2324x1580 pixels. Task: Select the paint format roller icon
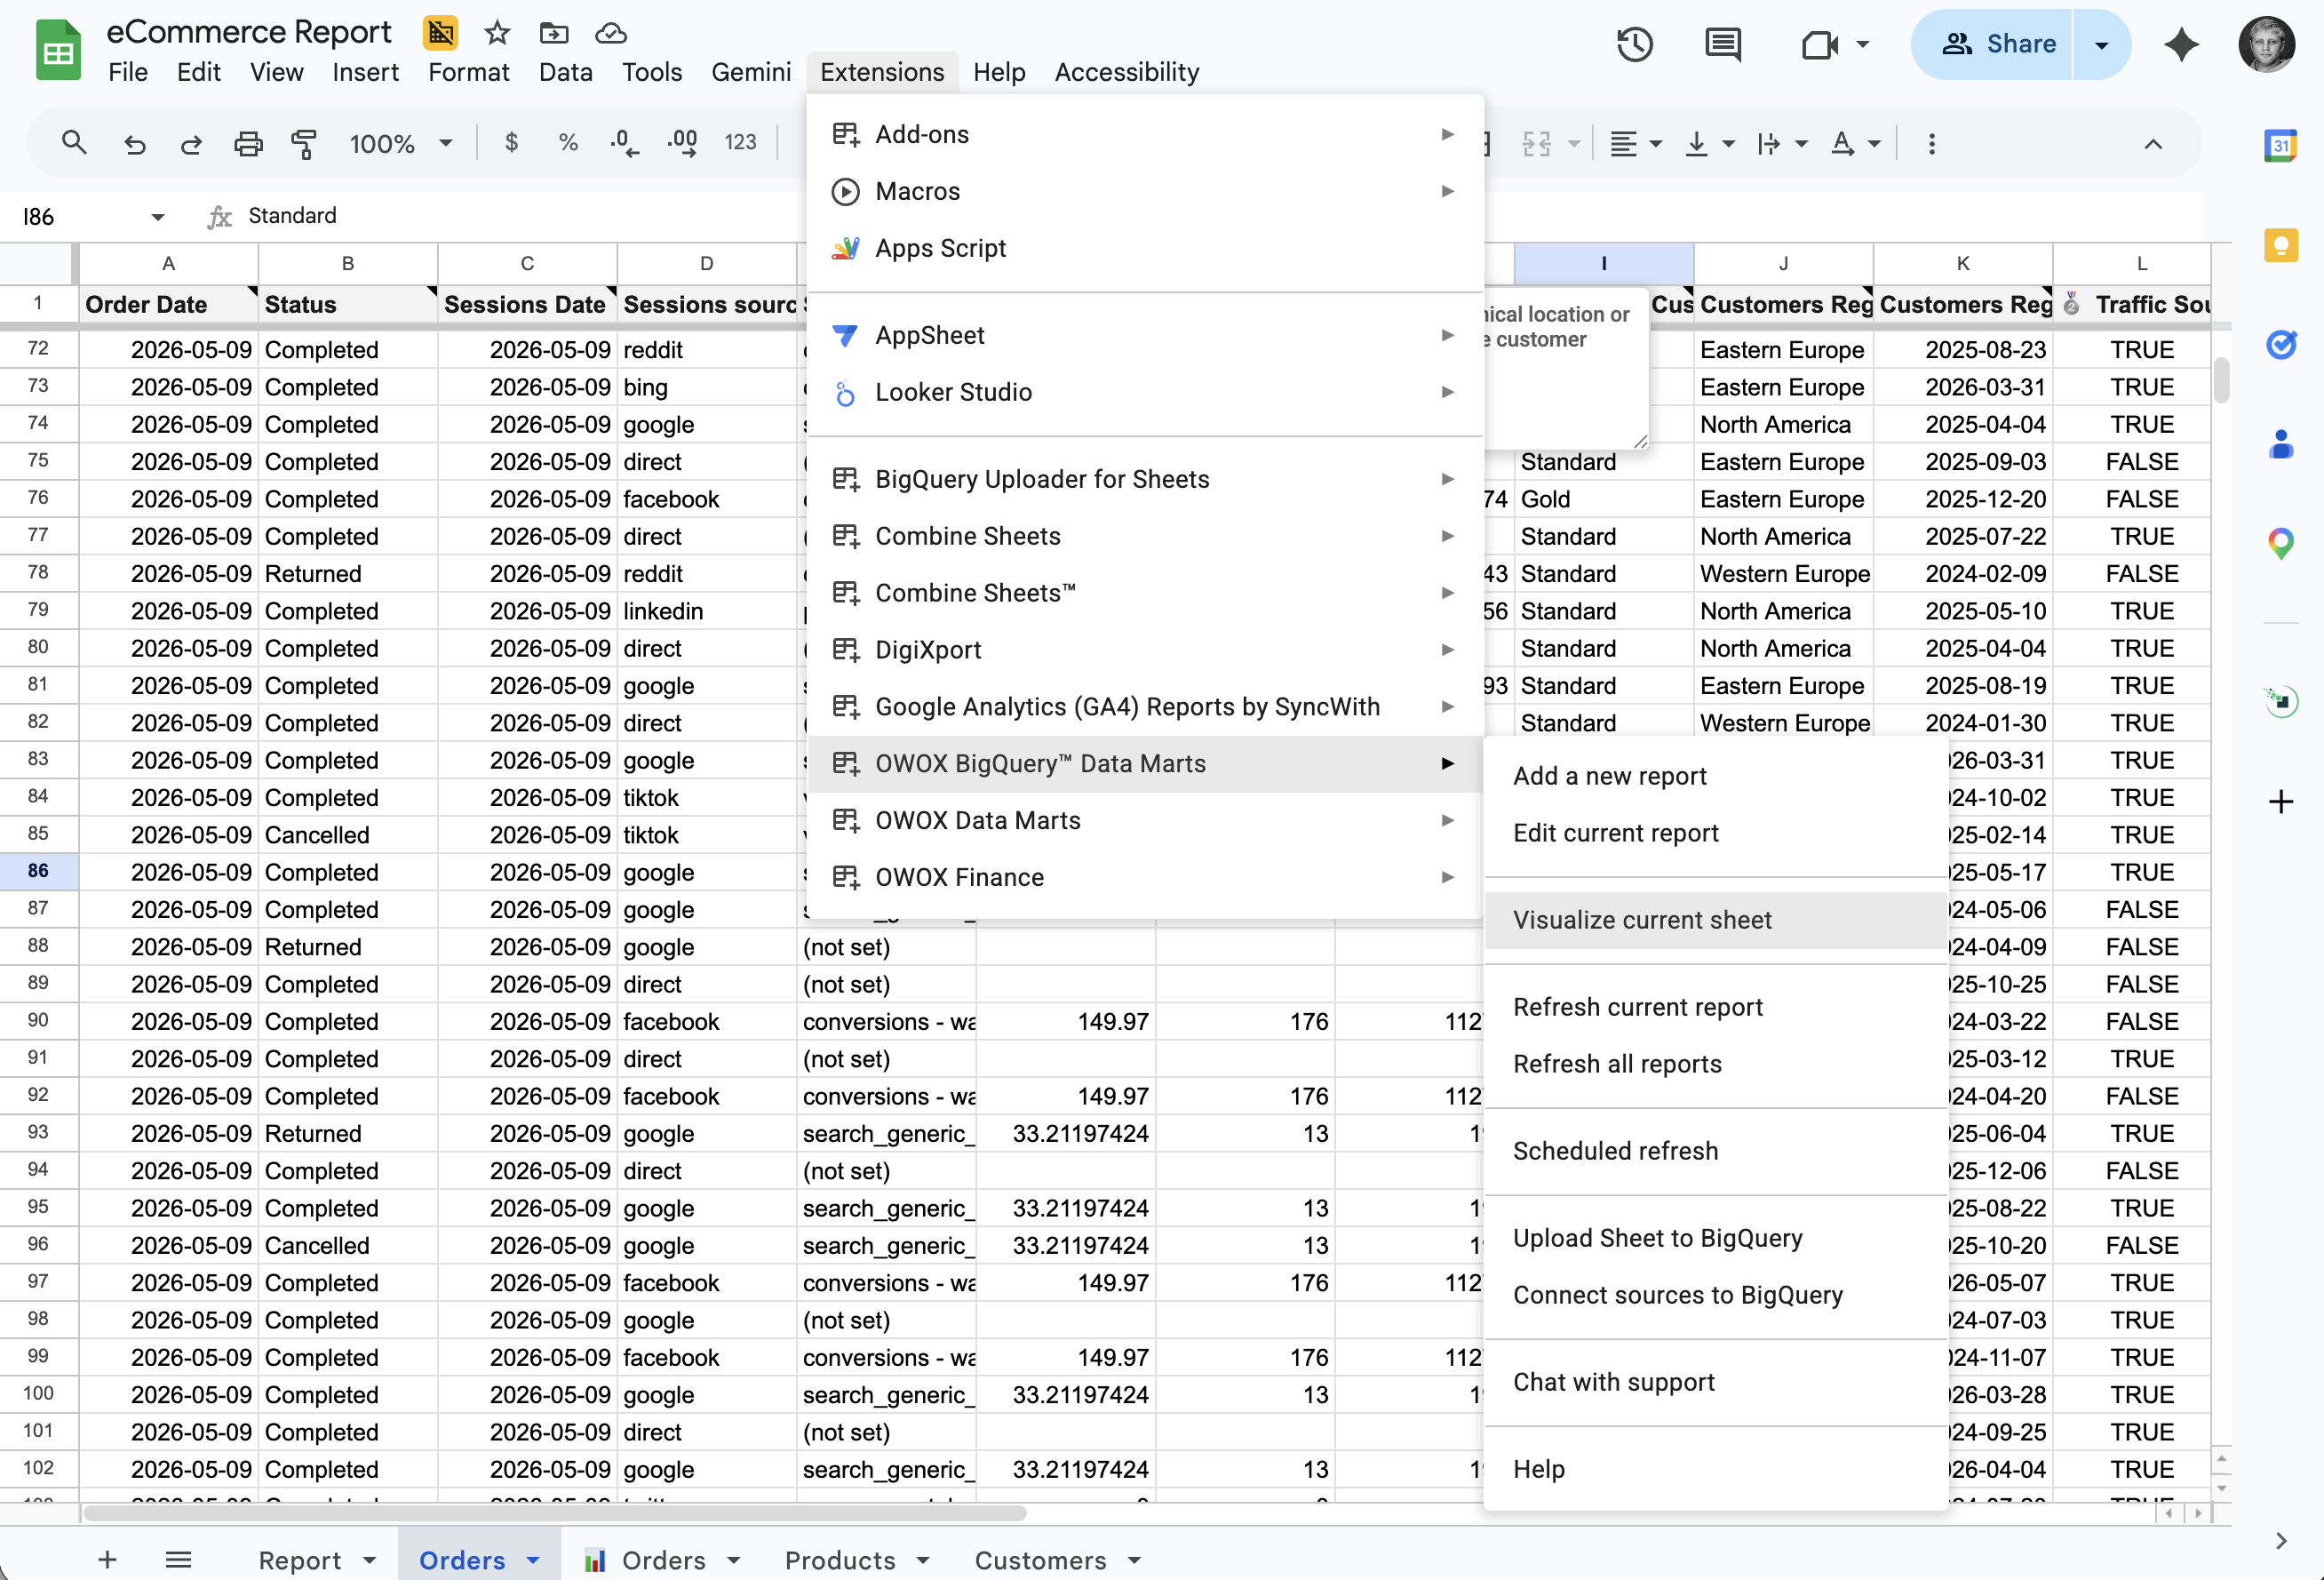[x=304, y=144]
